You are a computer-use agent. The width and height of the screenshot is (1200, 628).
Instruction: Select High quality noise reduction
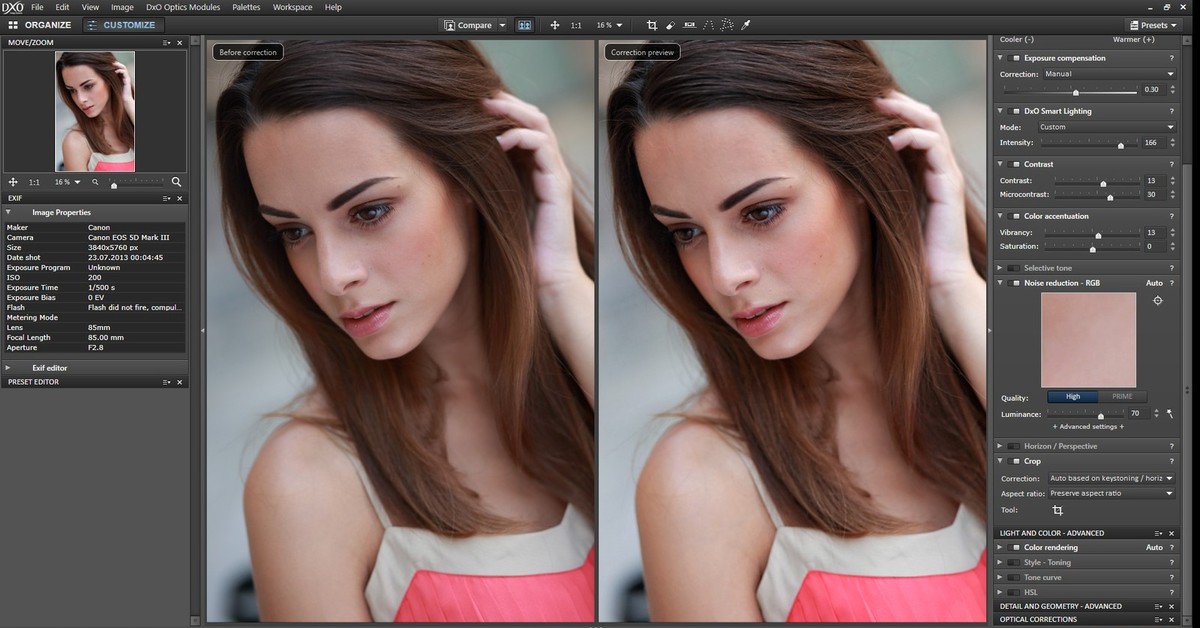pos(1073,397)
